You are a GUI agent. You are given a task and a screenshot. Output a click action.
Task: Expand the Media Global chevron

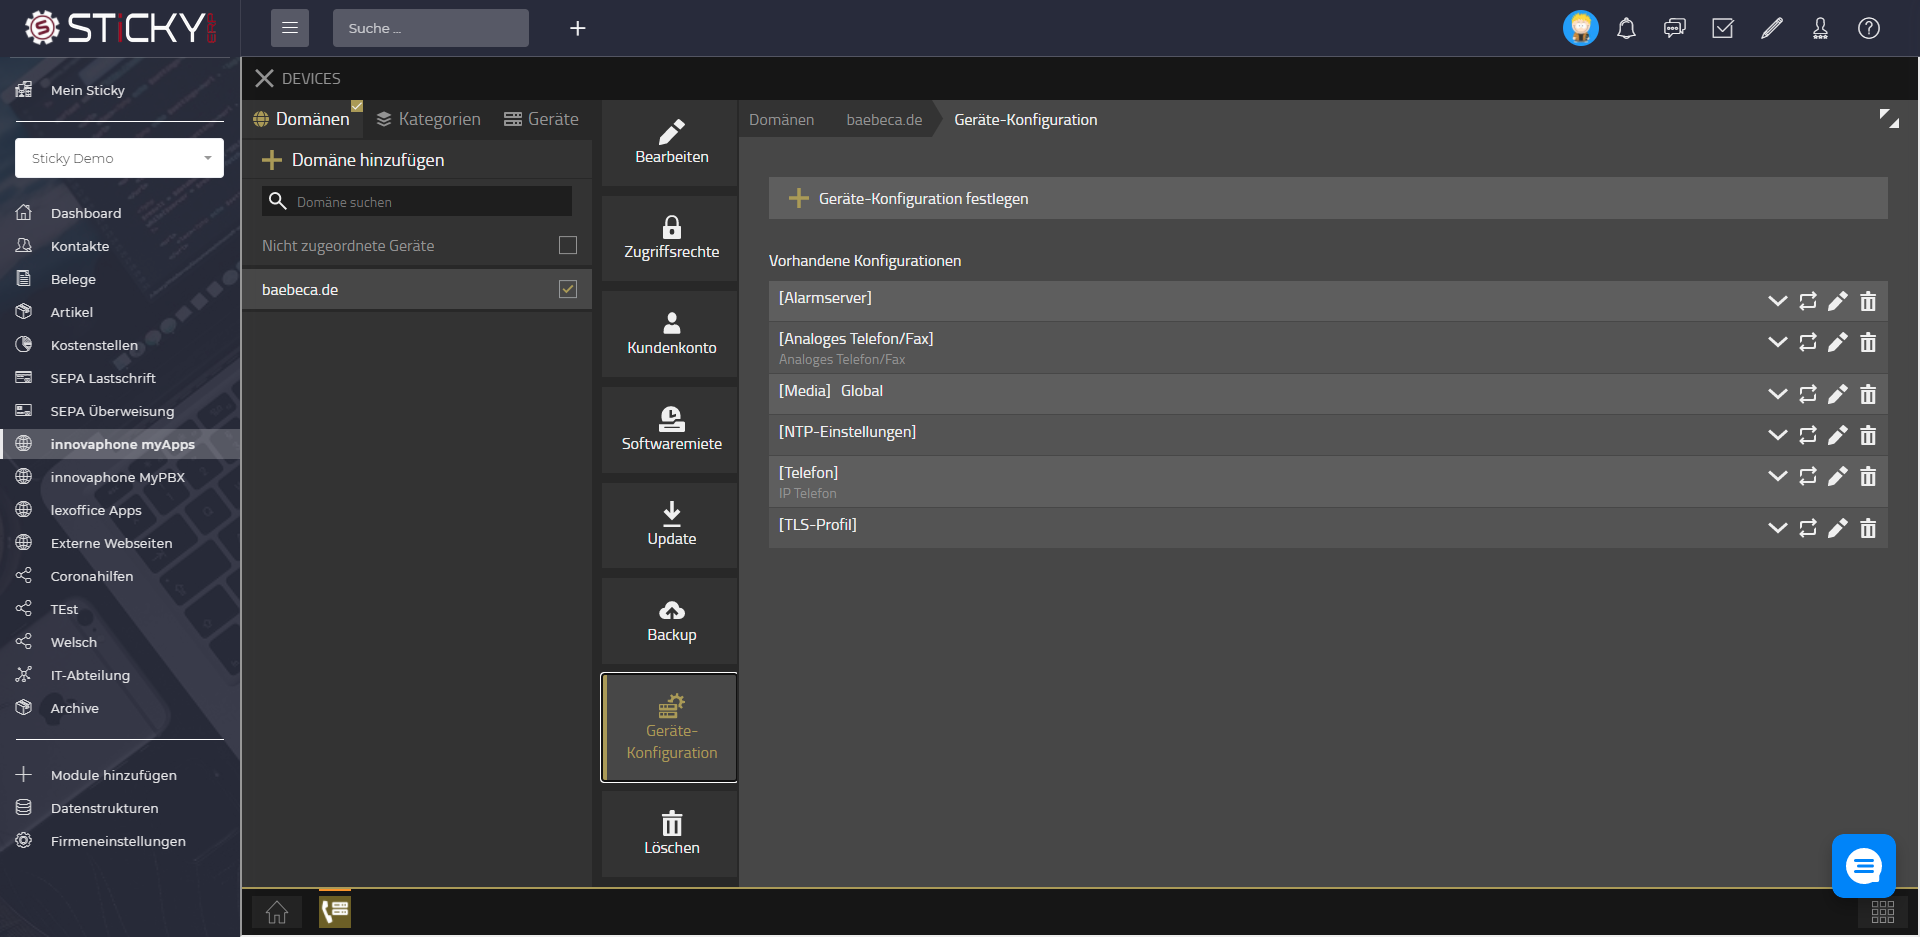click(x=1777, y=394)
